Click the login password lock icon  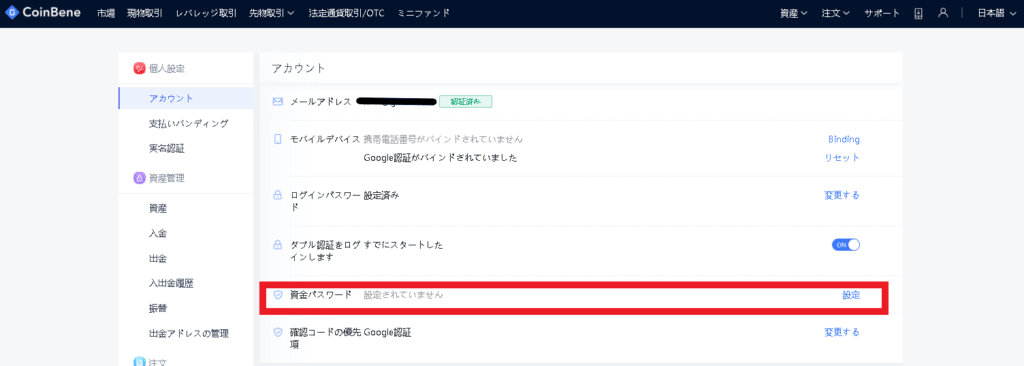(278, 195)
